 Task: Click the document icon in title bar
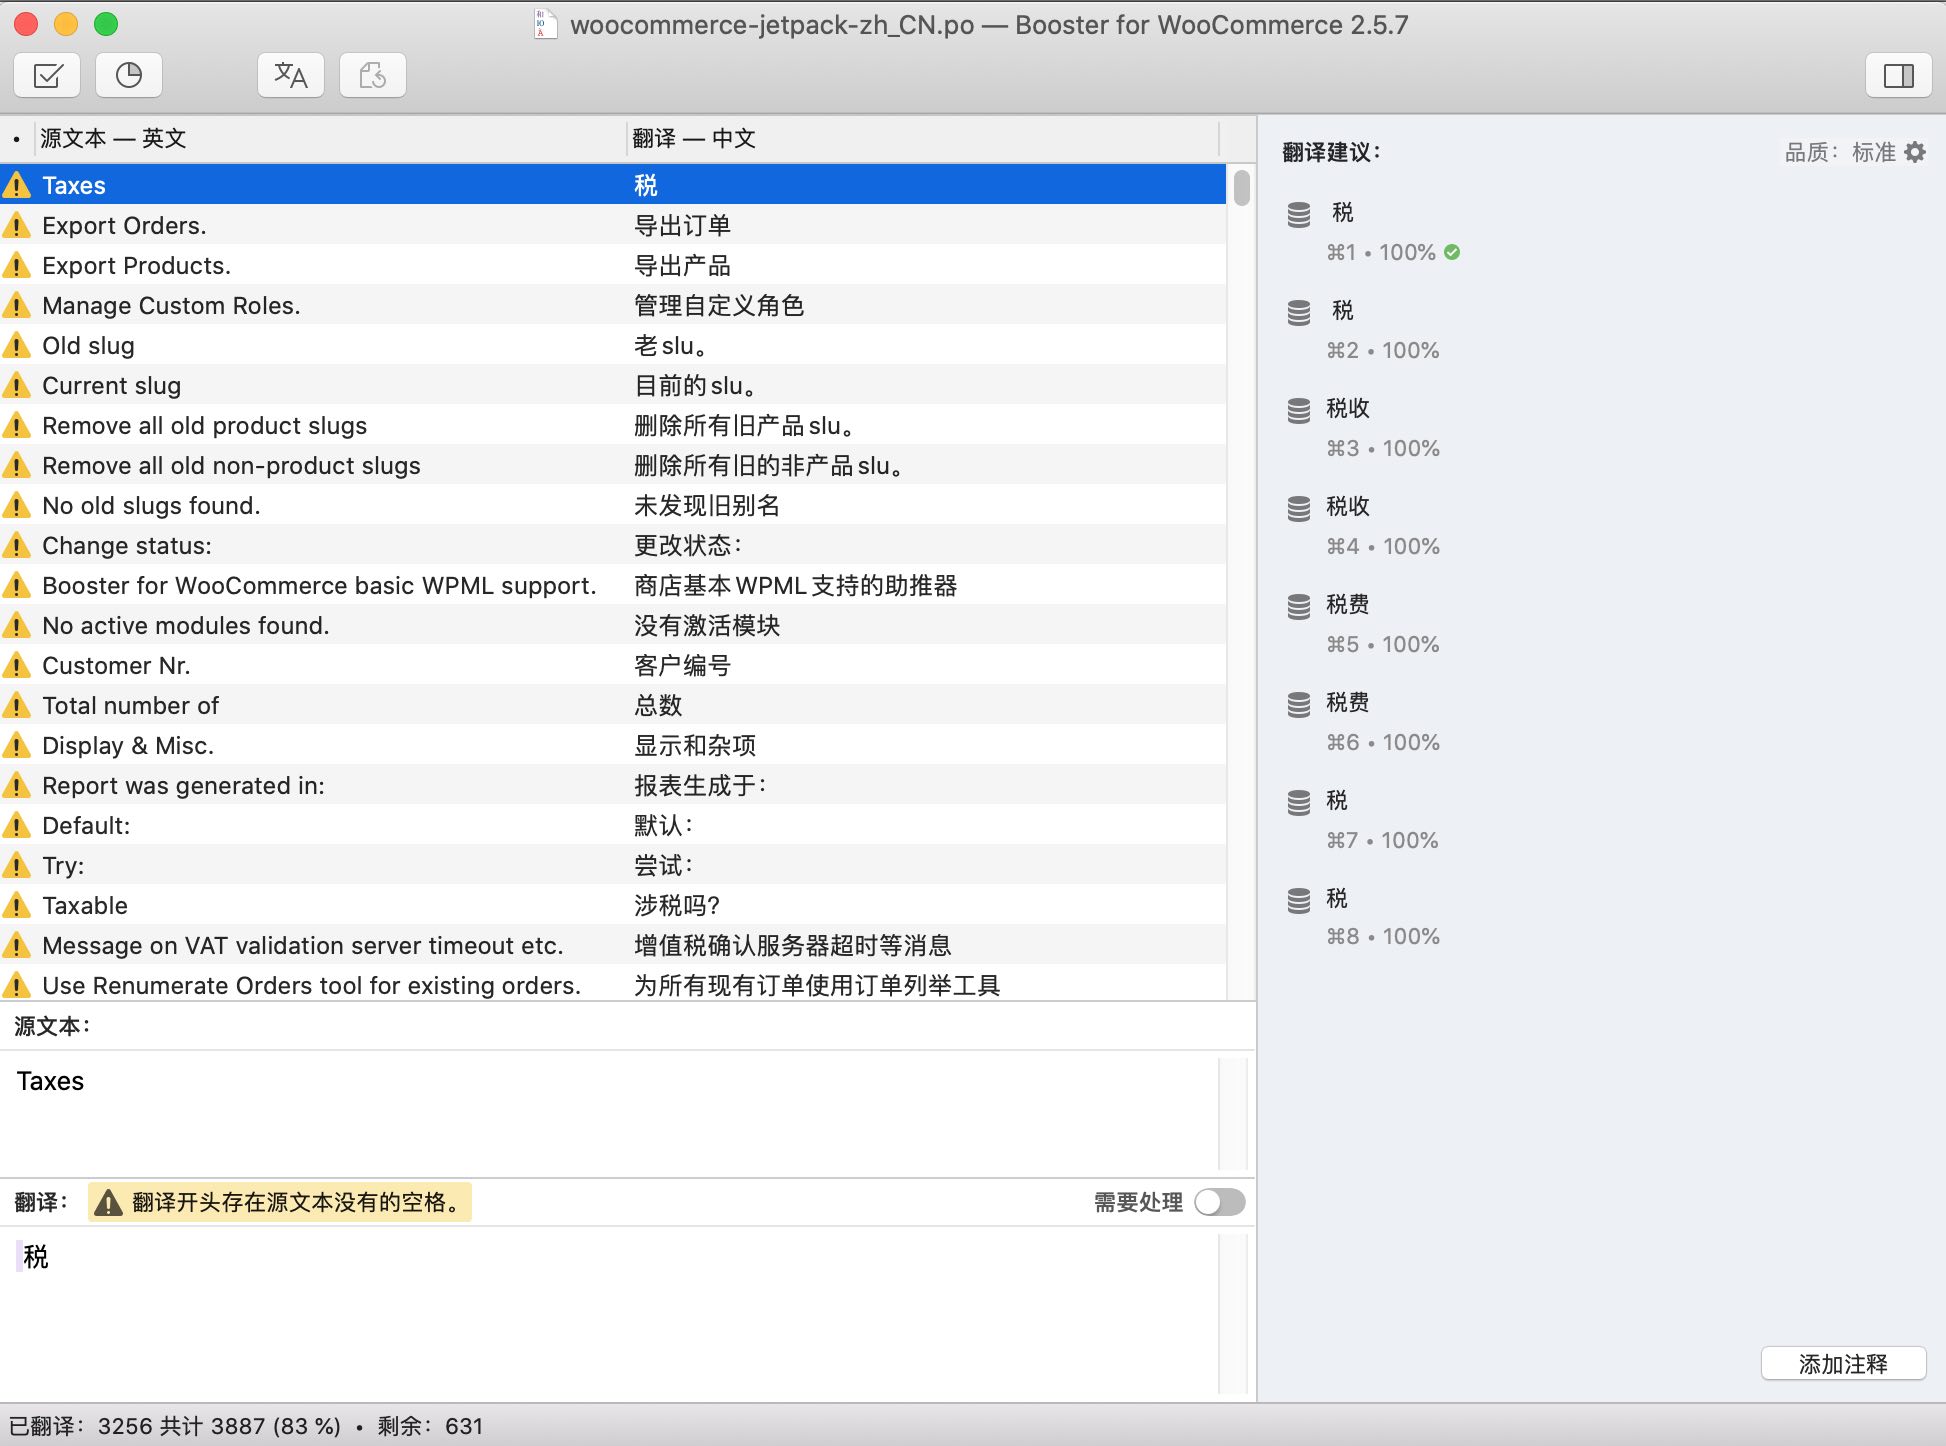545,24
